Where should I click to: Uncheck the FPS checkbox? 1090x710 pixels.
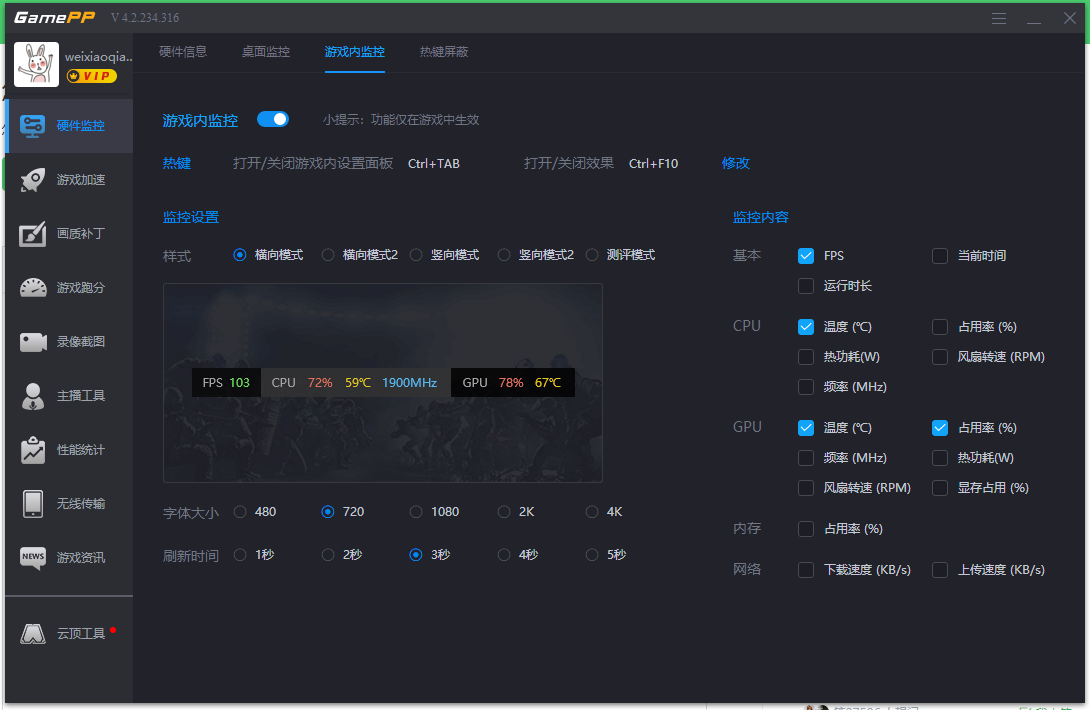[x=806, y=256]
